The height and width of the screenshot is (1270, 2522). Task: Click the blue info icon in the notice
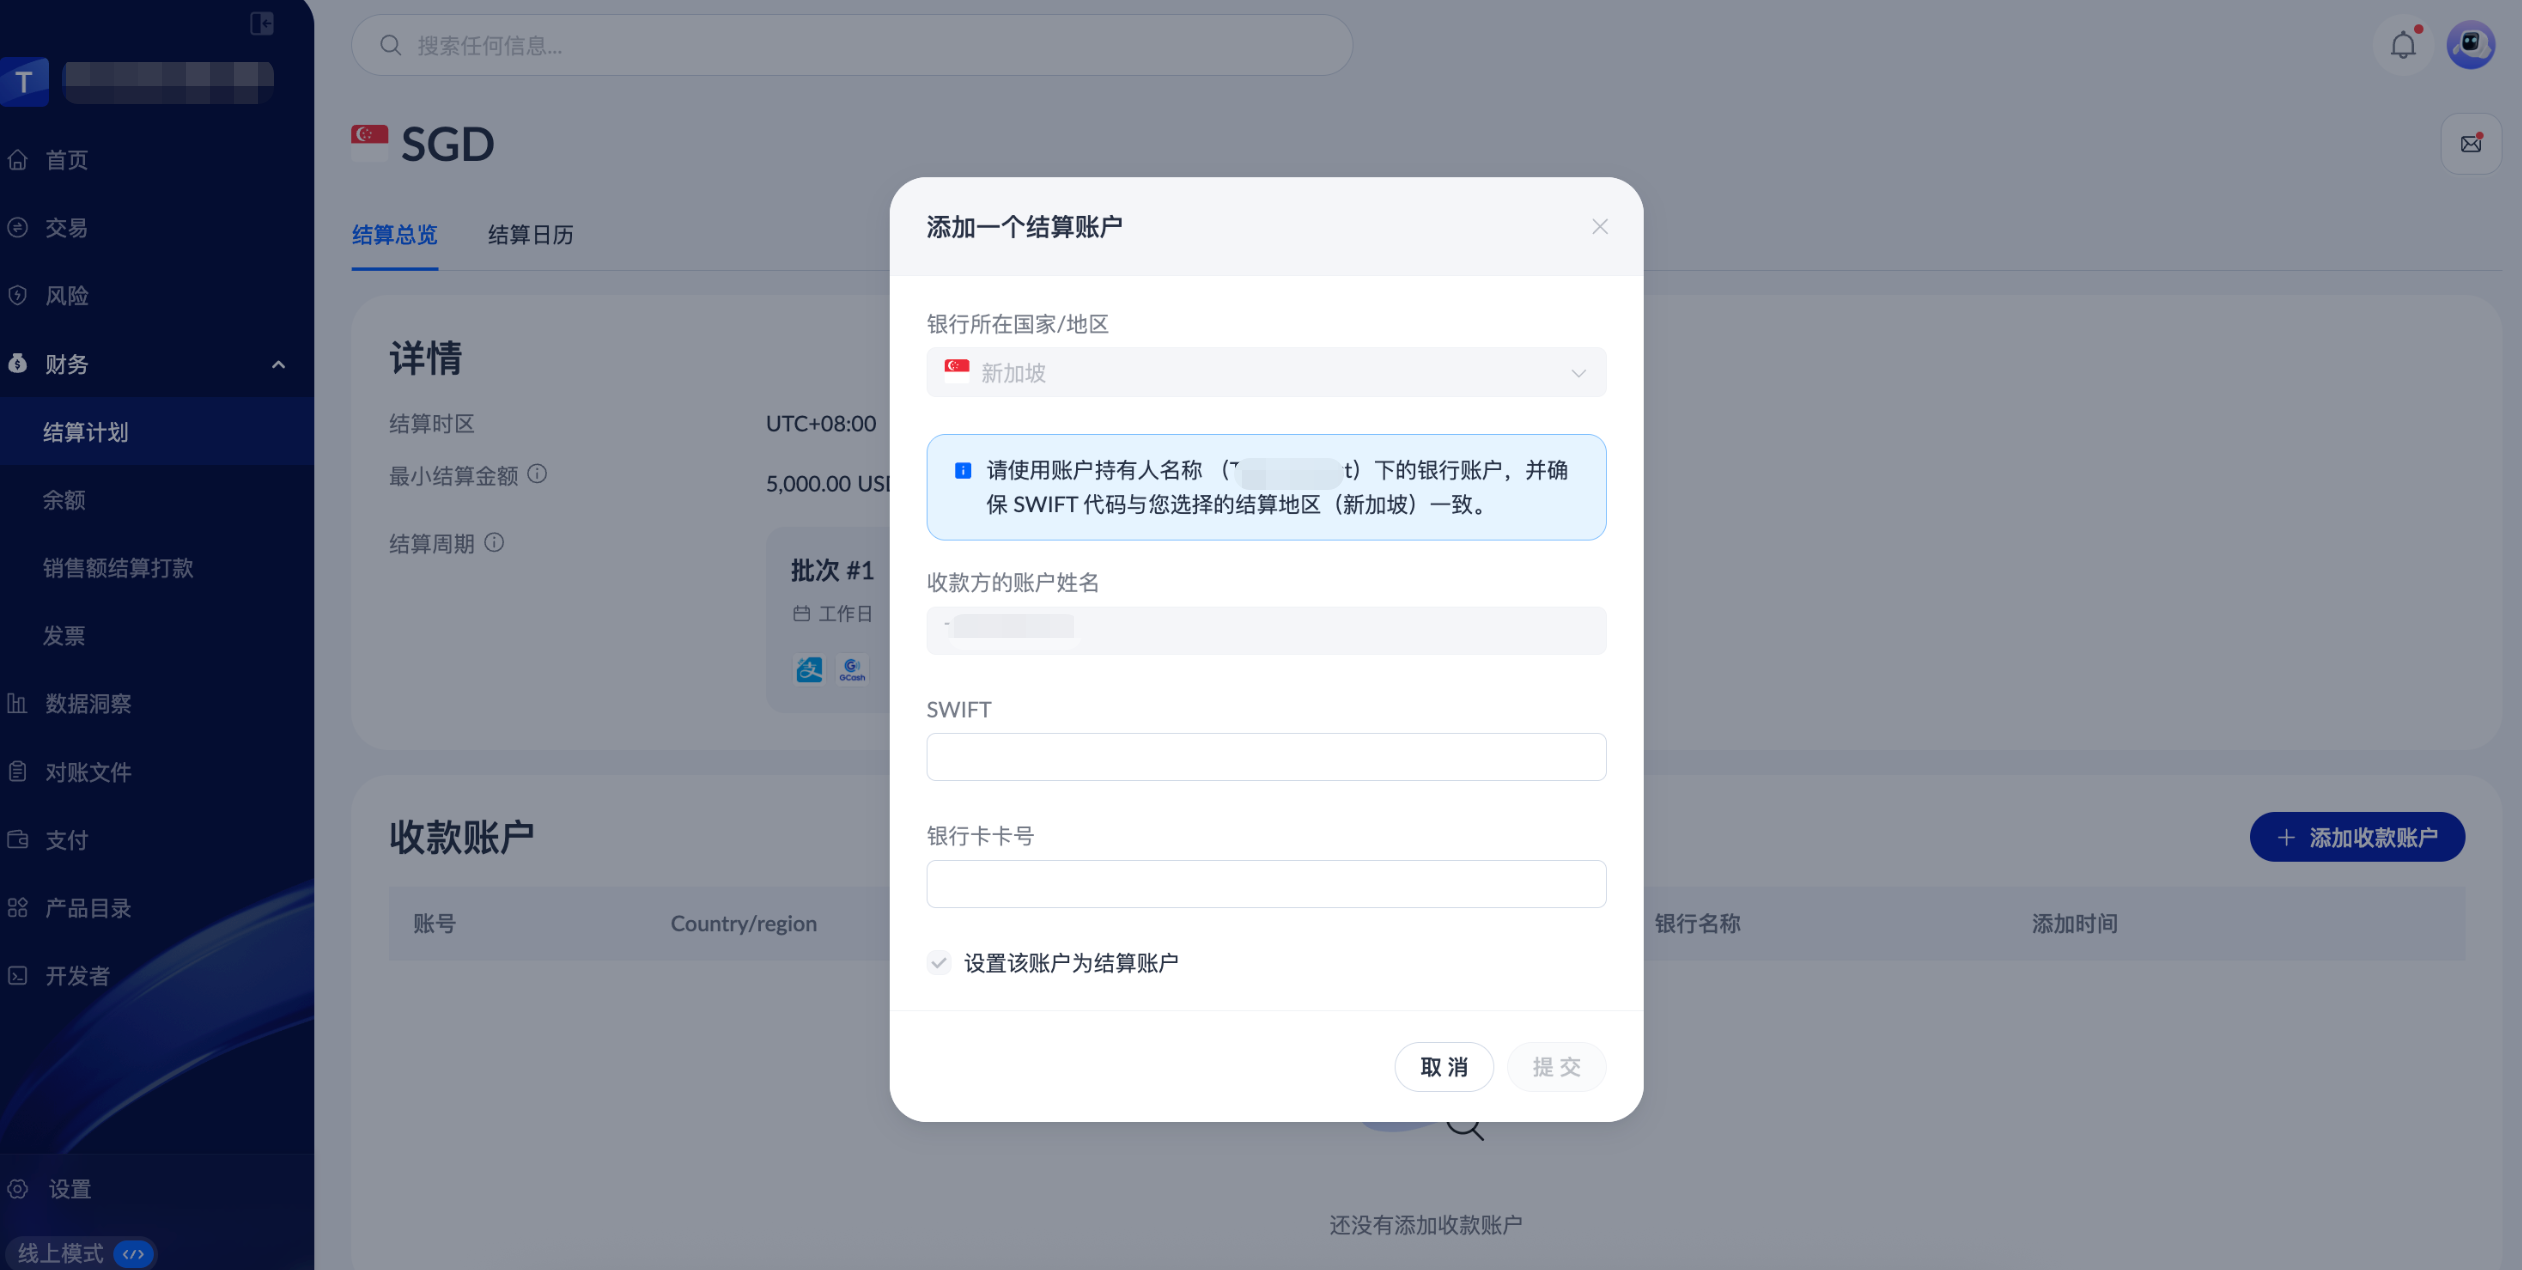(x=963, y=470)
